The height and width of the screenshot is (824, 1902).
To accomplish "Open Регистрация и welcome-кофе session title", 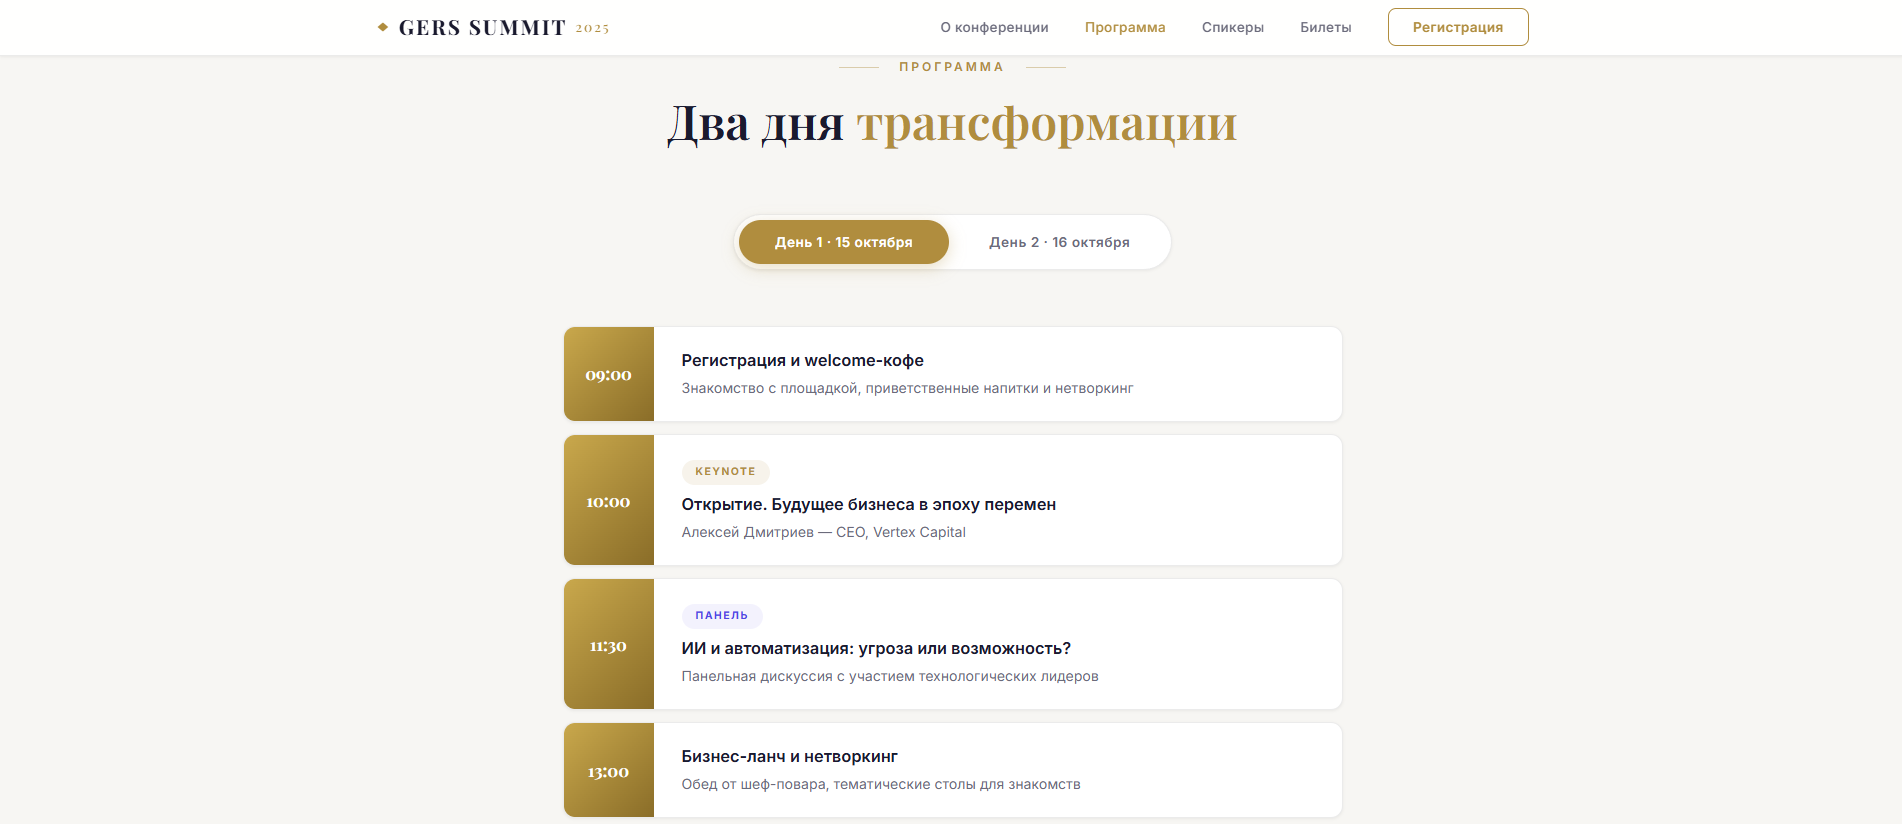I will point(802,360).
